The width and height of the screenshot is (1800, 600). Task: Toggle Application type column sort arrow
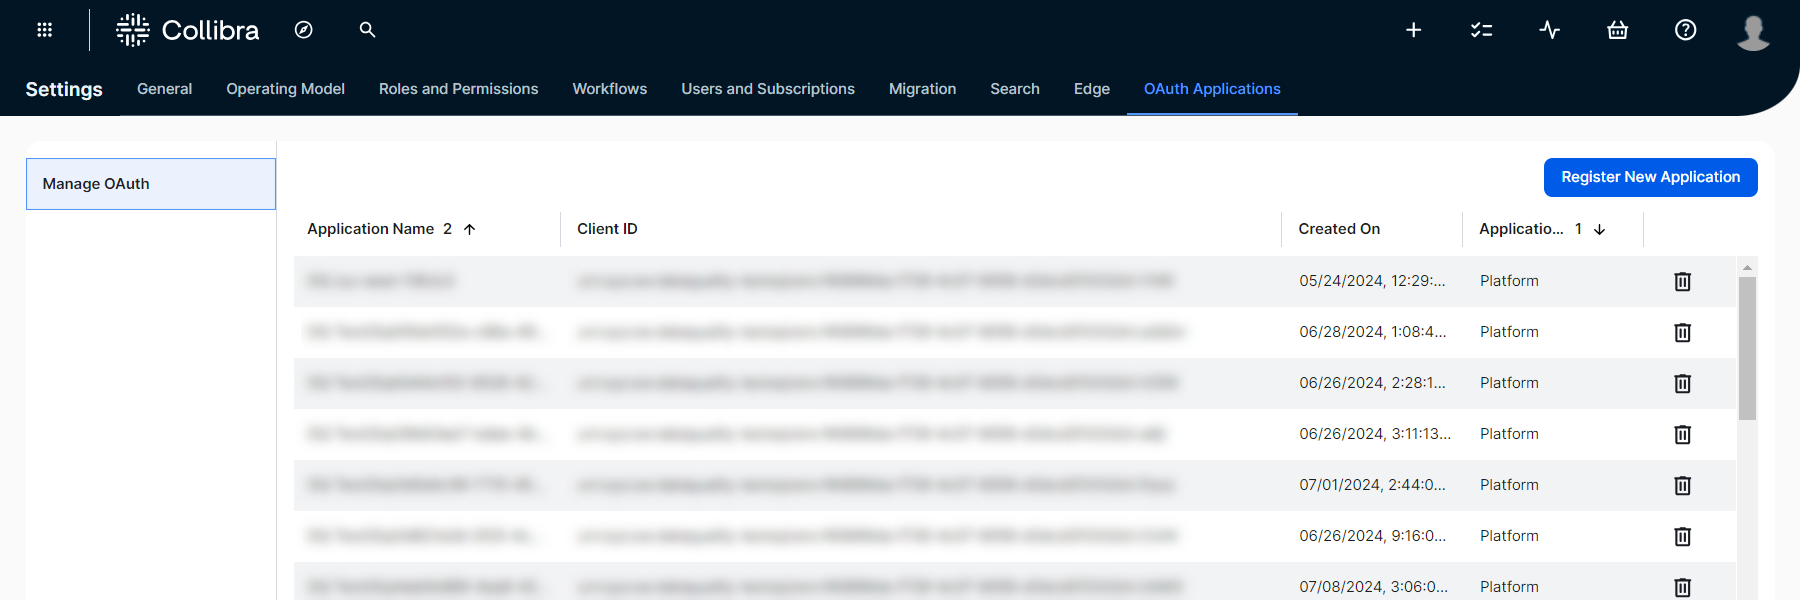click(1599, 229)
